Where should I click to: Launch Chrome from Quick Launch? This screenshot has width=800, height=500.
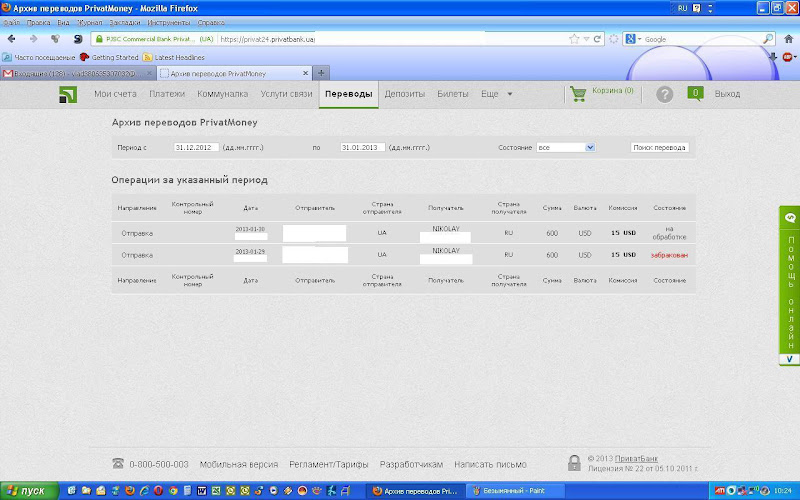173,491
